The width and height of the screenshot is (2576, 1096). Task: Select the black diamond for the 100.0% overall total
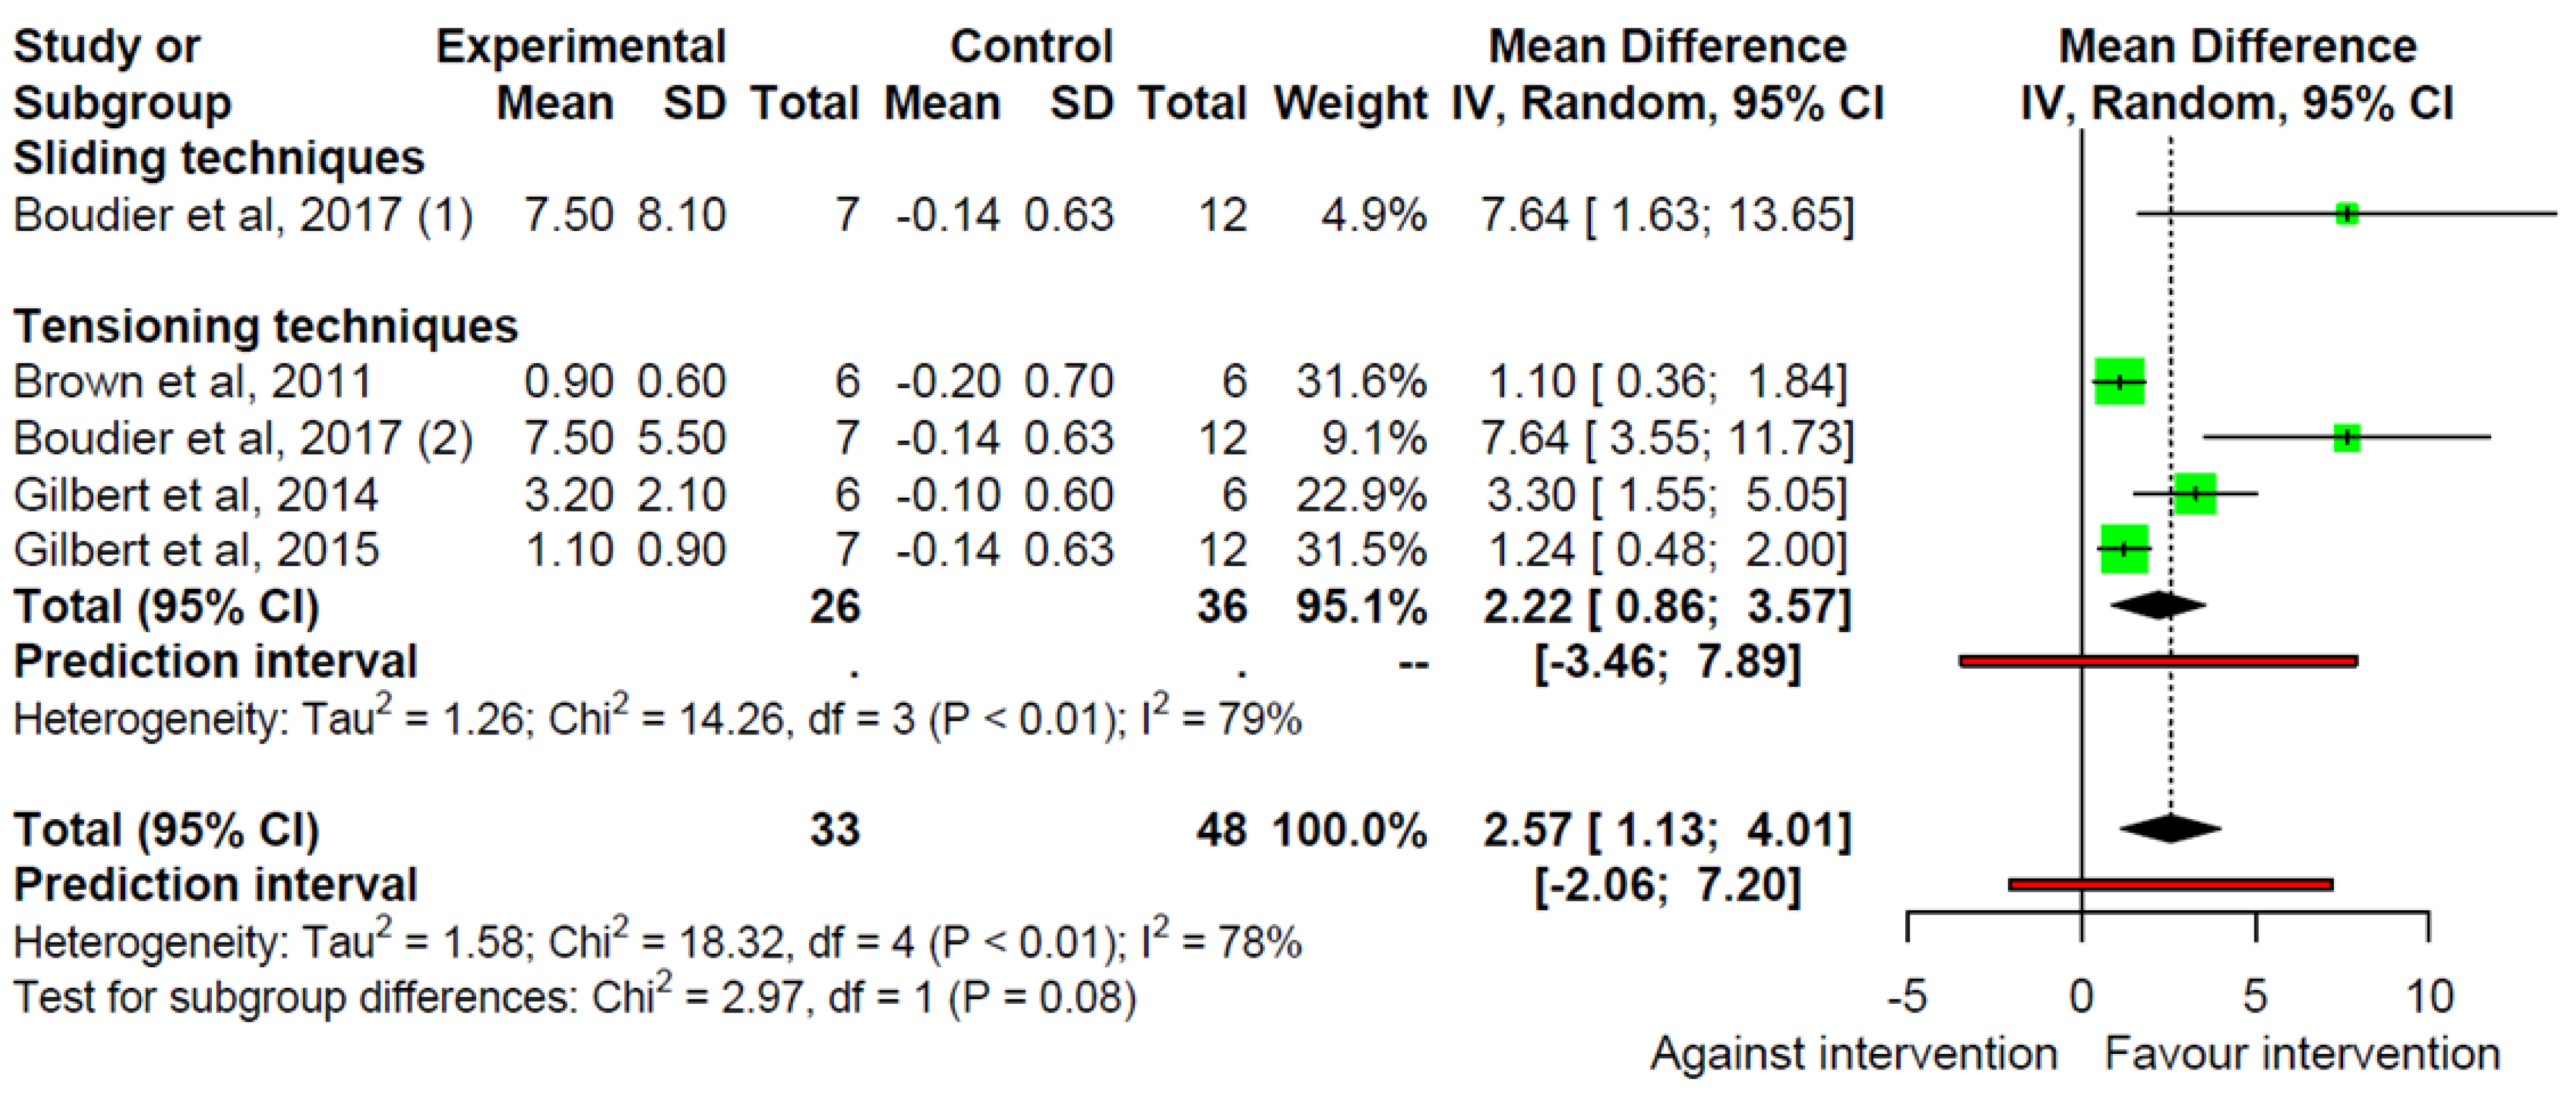pyautogui.click(x=2170, y=829)
